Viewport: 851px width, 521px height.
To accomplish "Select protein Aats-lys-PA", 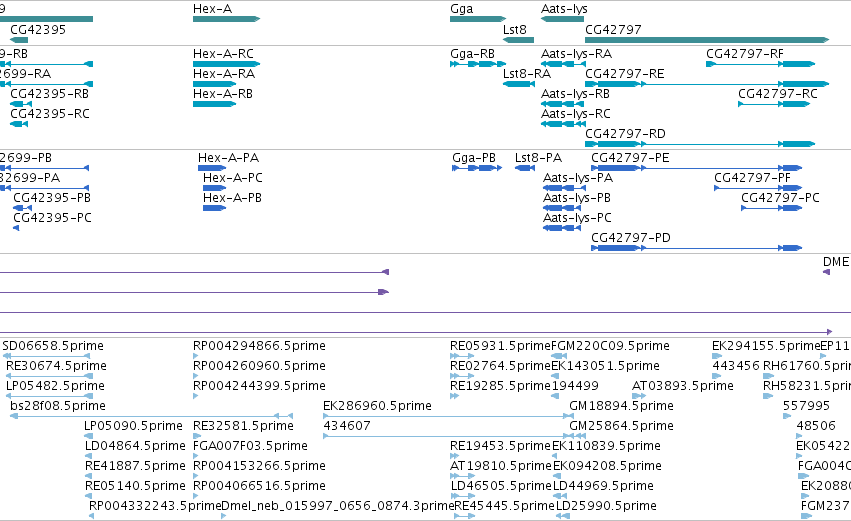I will (564, 188).
